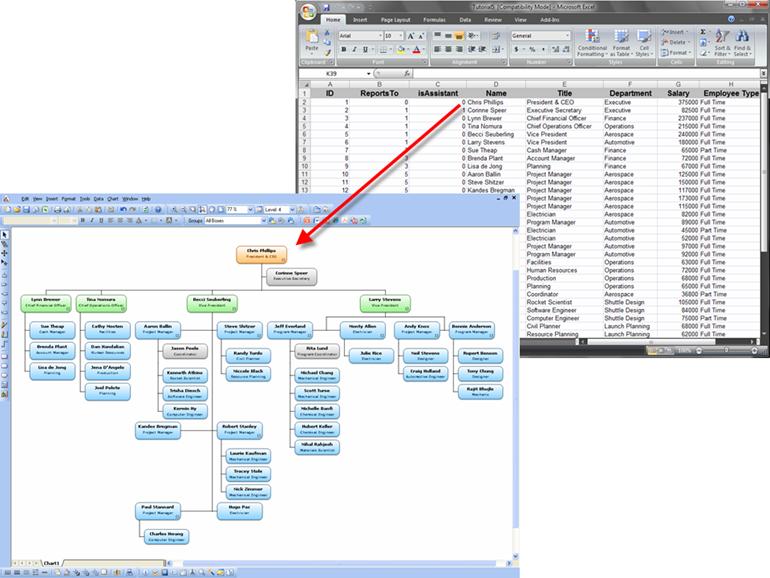
Task: Select the Chris Phillips box in chart
Action: [261, 254]
